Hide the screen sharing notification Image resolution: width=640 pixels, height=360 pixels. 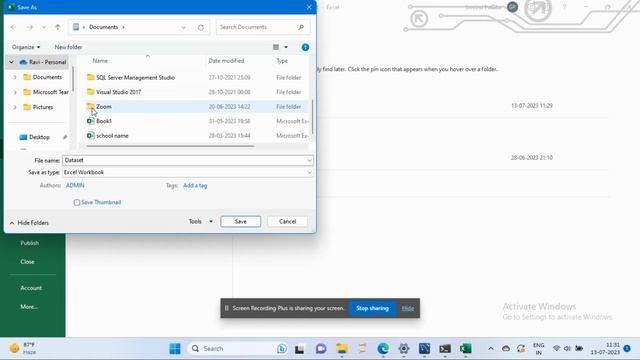408,309
